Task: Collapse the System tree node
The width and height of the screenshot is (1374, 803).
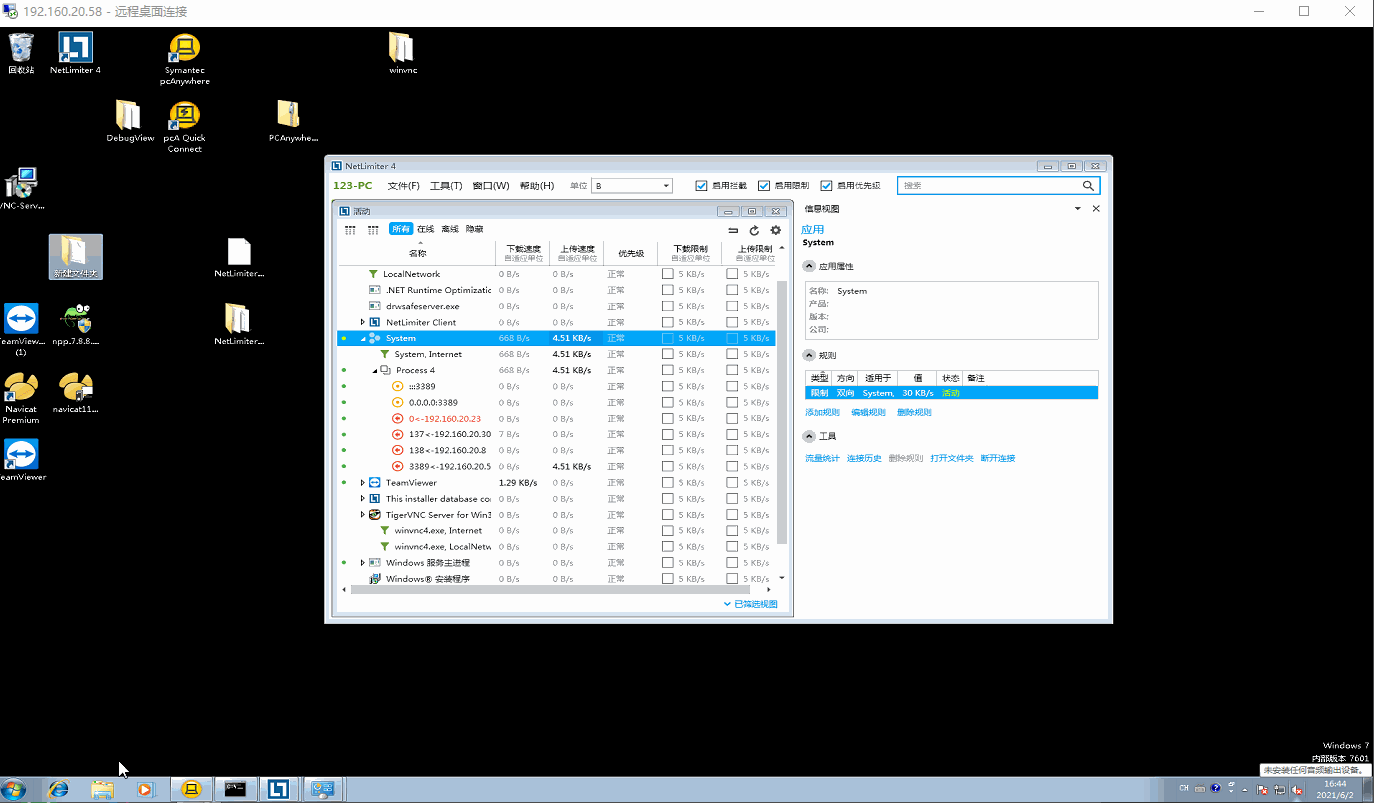Action: pos(363,339)
